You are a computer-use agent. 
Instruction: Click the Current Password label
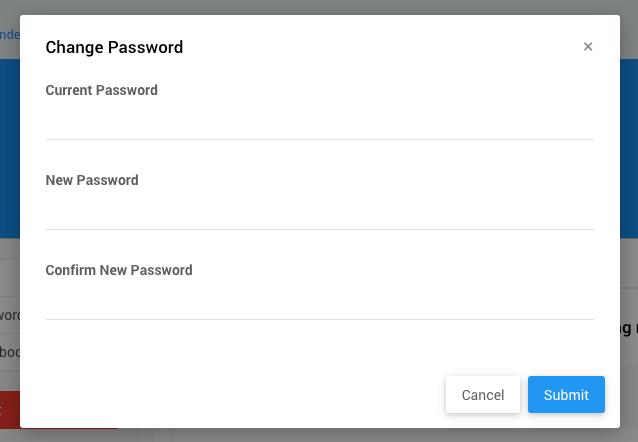tap(101, 90)
